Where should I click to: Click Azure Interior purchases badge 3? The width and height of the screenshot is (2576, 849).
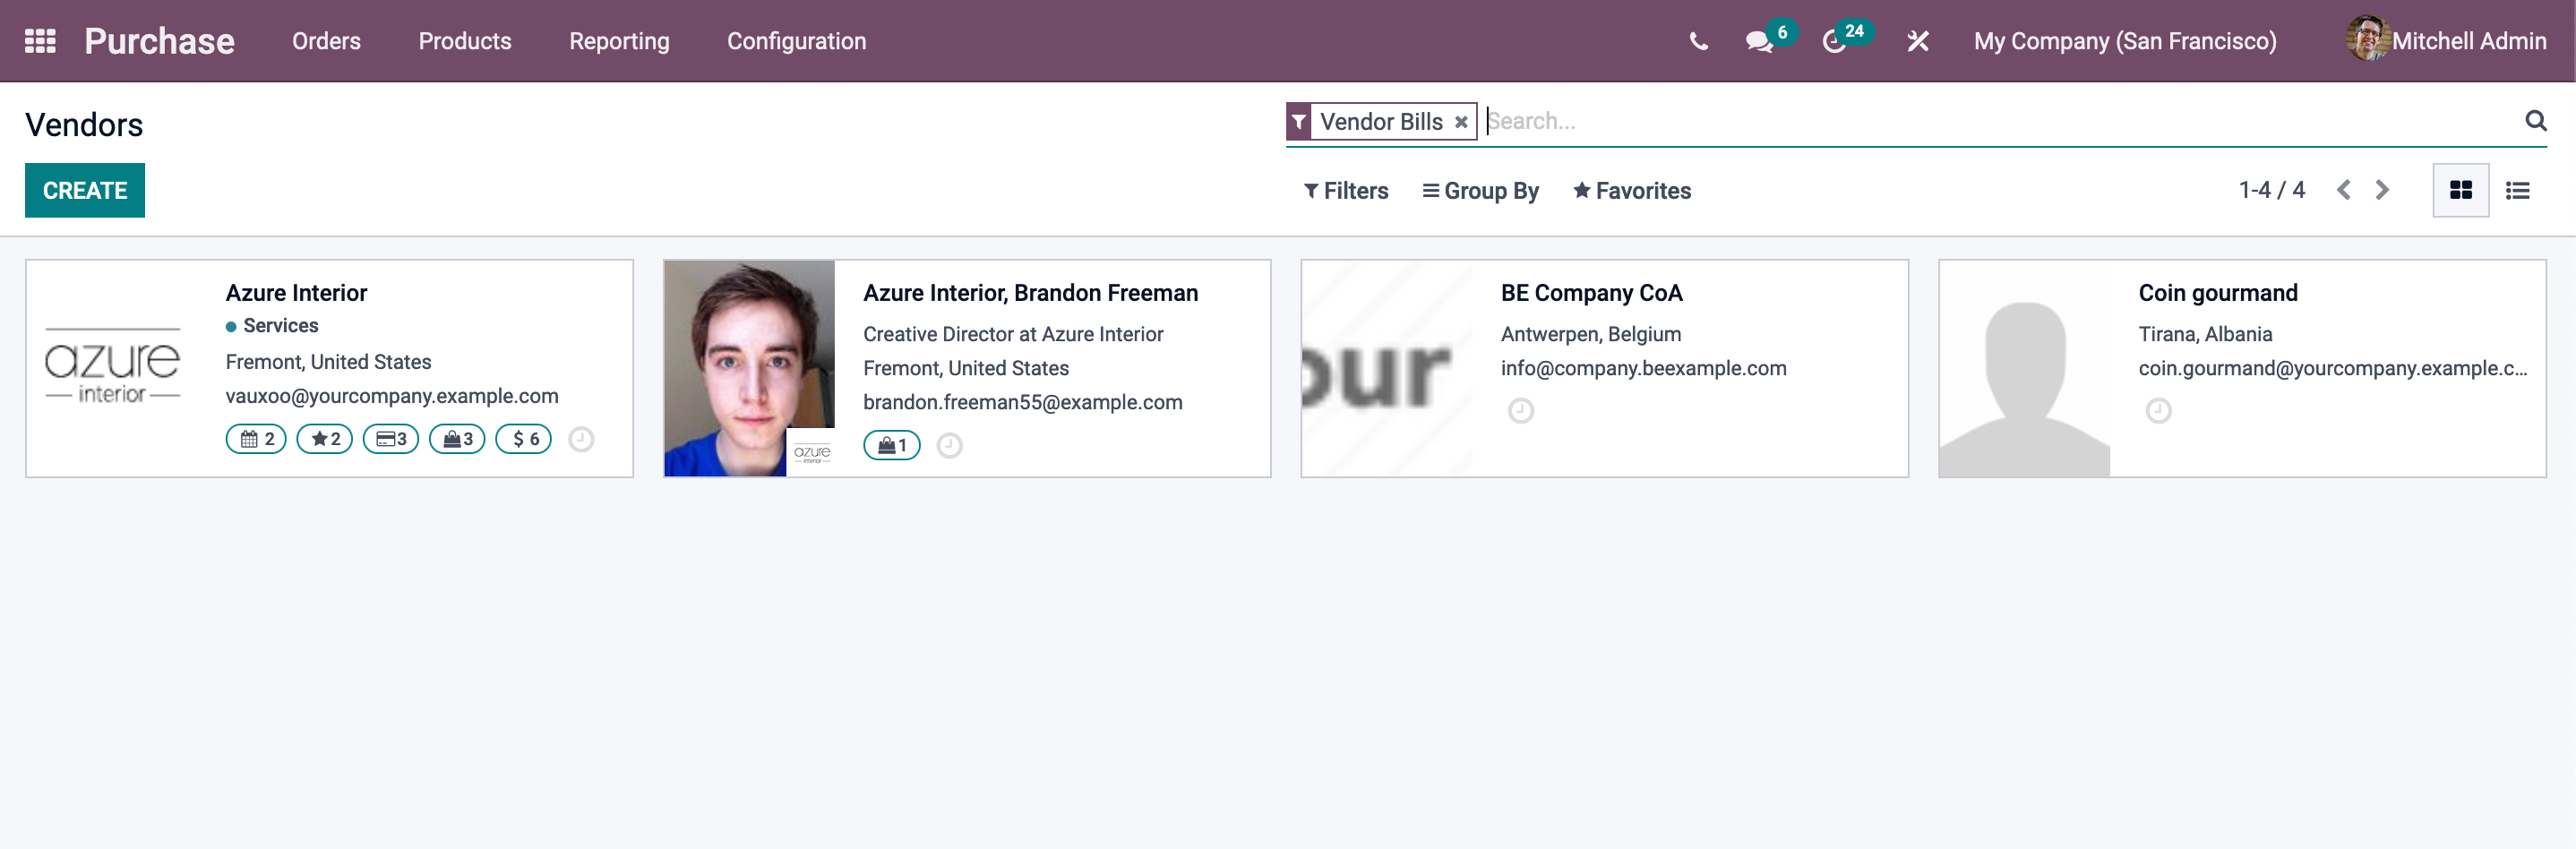click(457, 439)
